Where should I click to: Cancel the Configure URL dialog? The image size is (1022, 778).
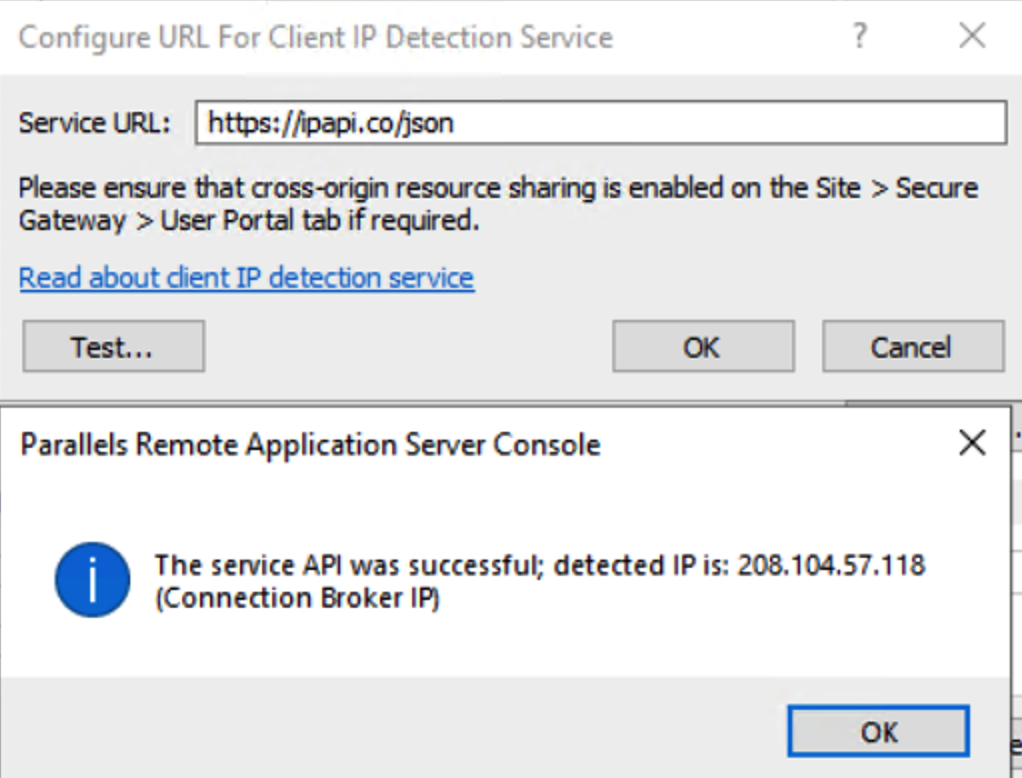(x=911, y=347)
